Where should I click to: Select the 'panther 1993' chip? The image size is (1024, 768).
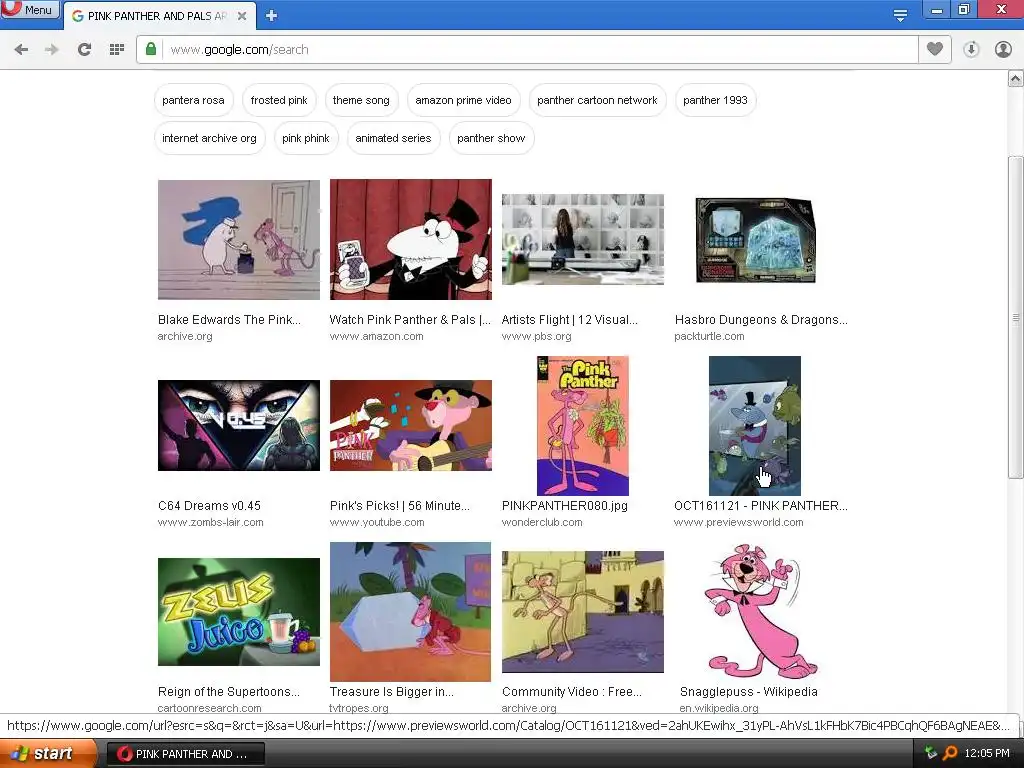715,100
